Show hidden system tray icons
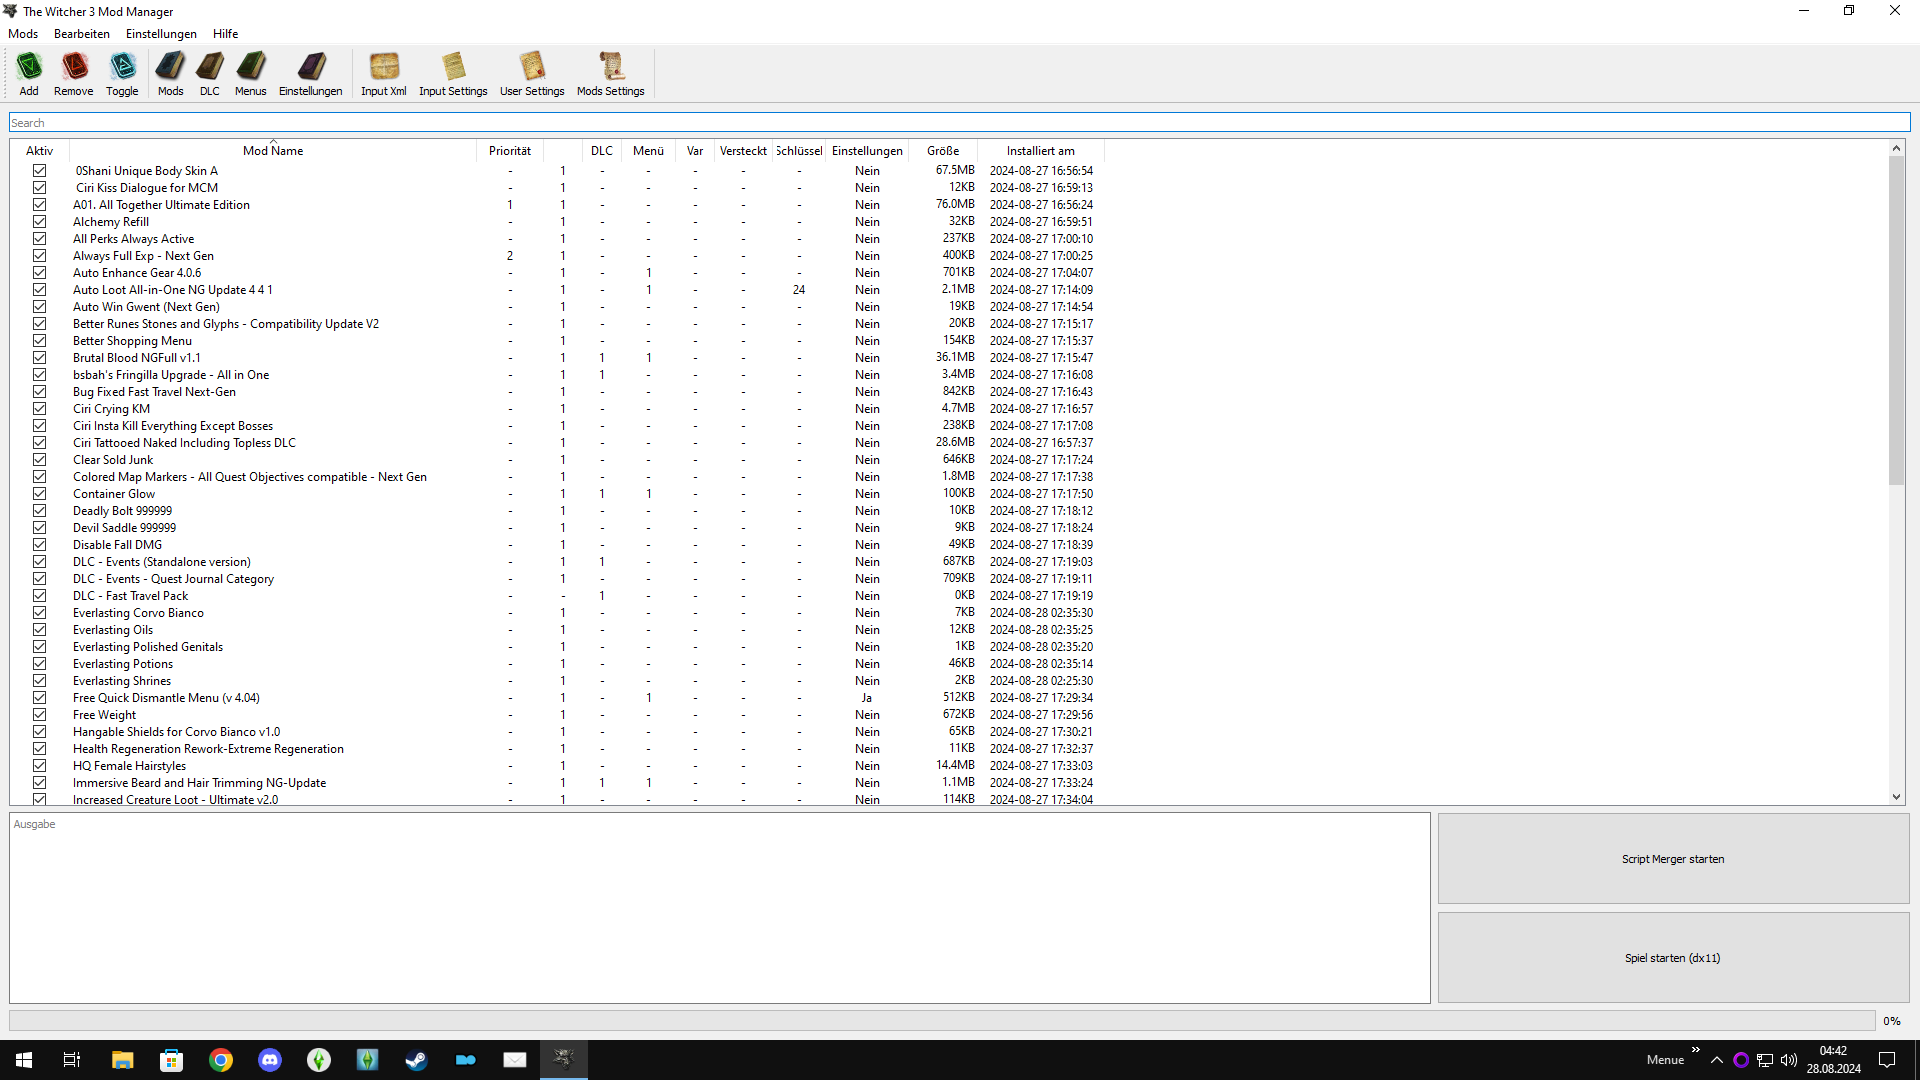The width and height of the screenshot is (1920, 1080). point(1717,1060)
